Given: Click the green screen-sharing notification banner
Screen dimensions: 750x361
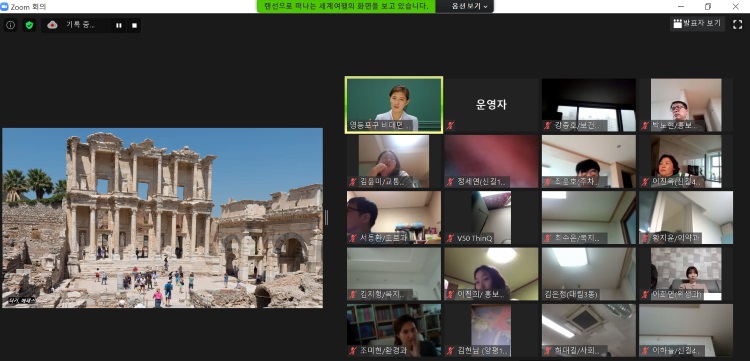Looking at the screenshot, I should [346, 6].
